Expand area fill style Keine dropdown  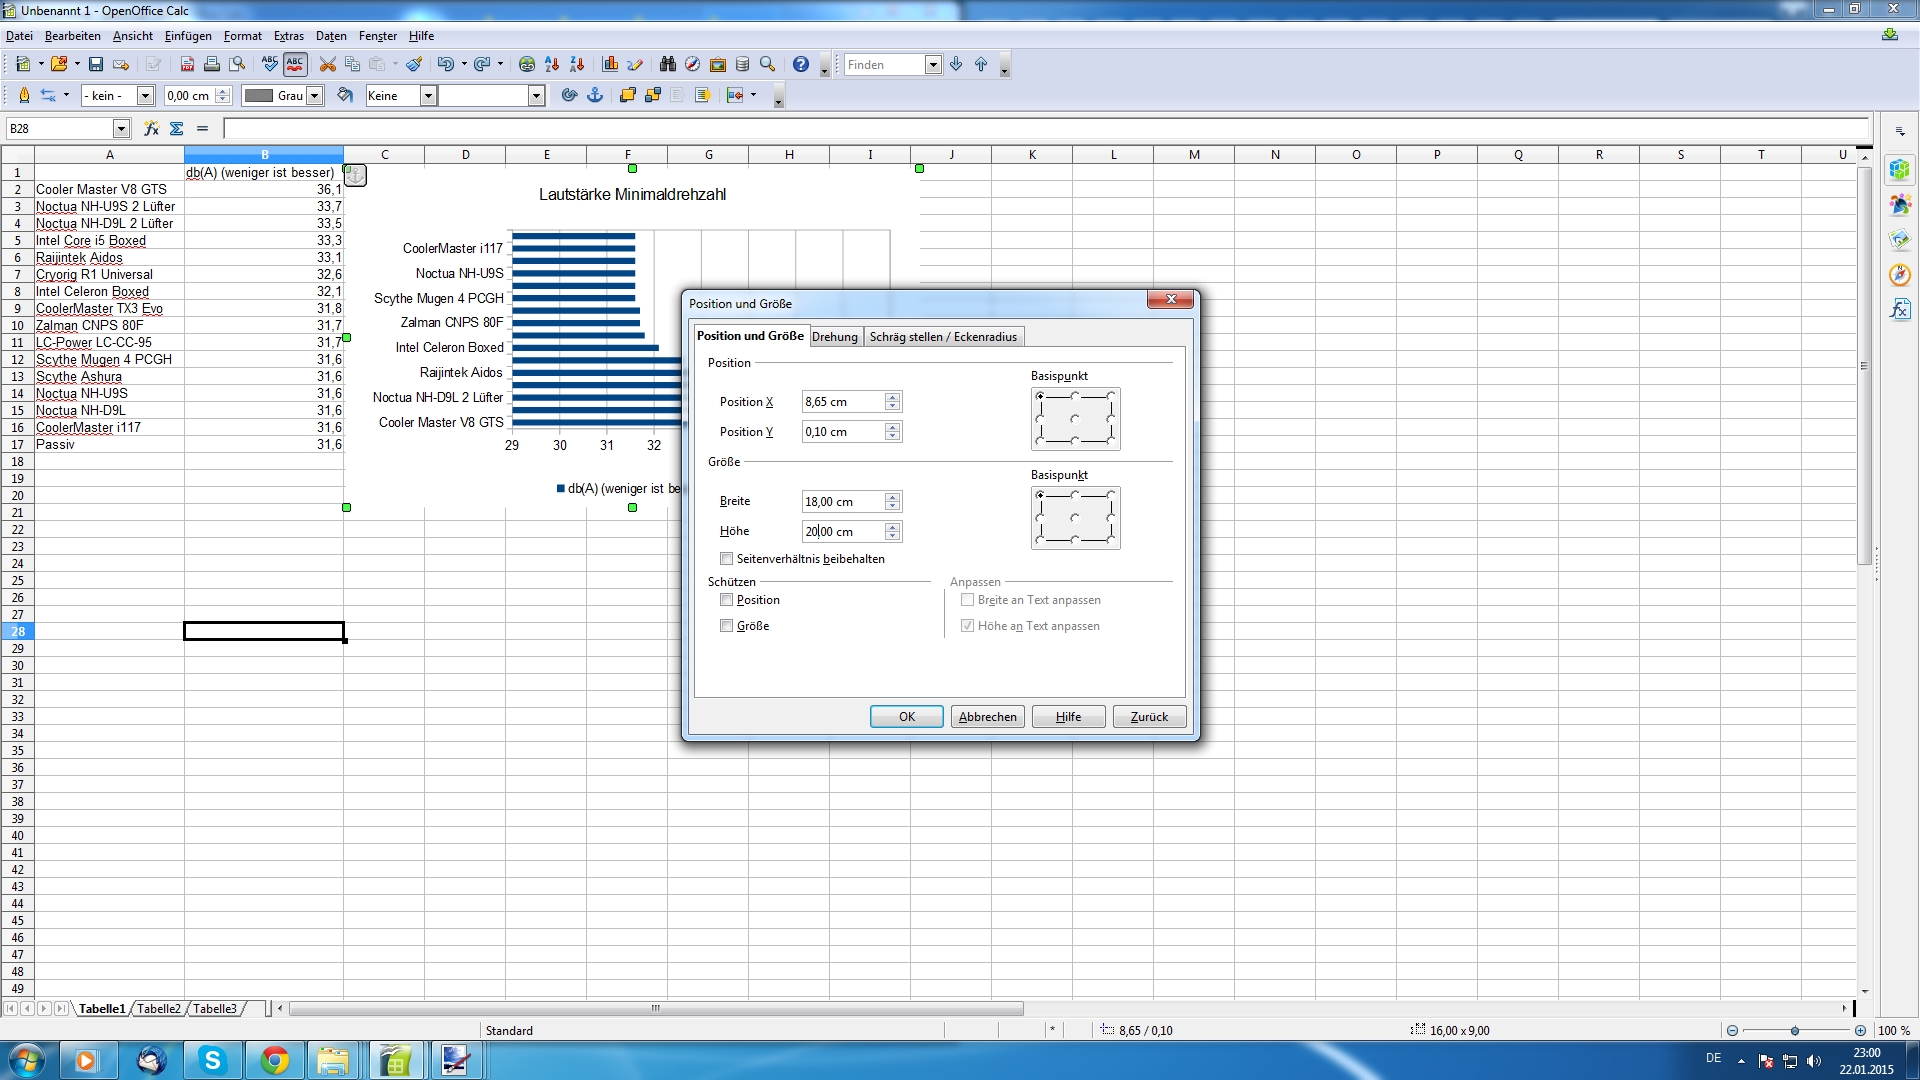428,96
